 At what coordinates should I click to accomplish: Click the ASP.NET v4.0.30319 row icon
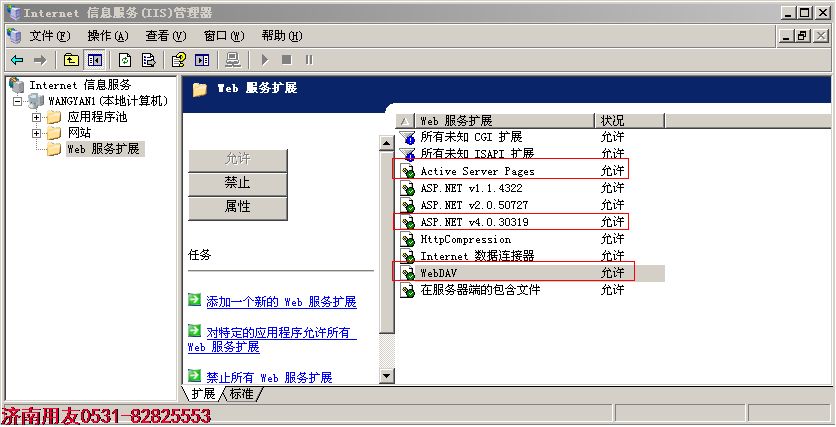click(x=408, y=222)
